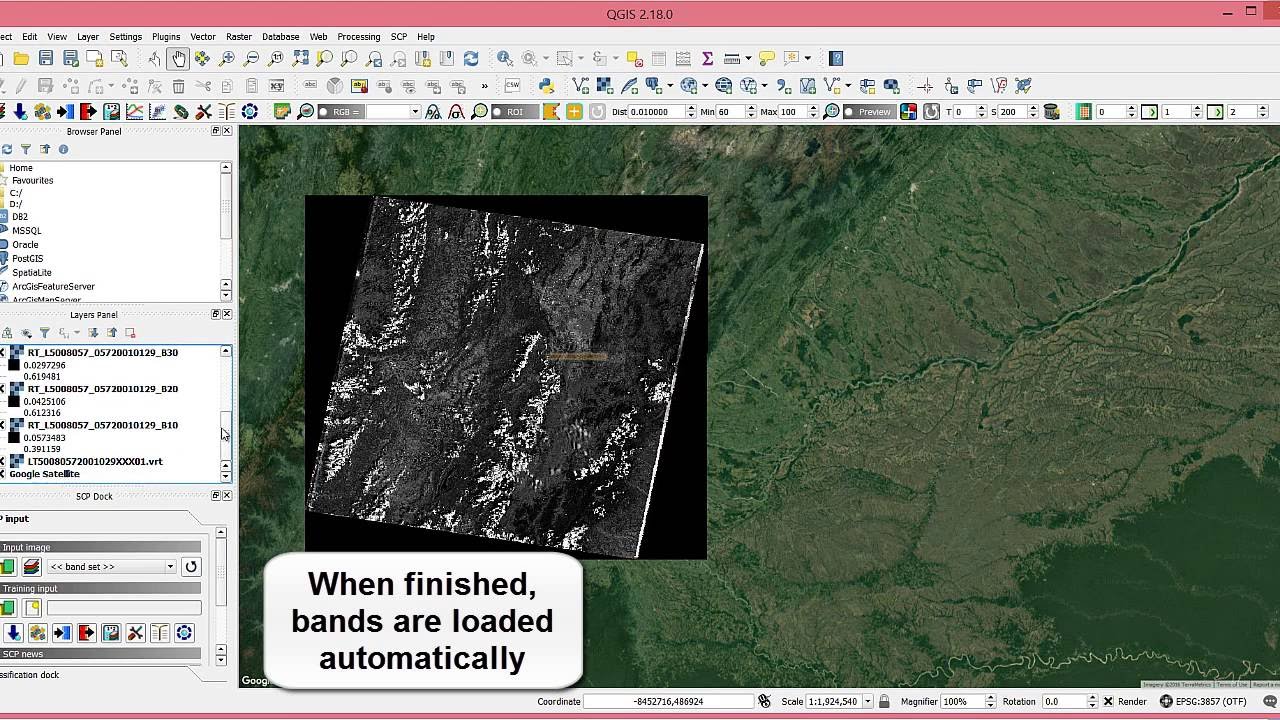
Task: Click the filter icon in Browser Panel
Action: tap(26, 149)
